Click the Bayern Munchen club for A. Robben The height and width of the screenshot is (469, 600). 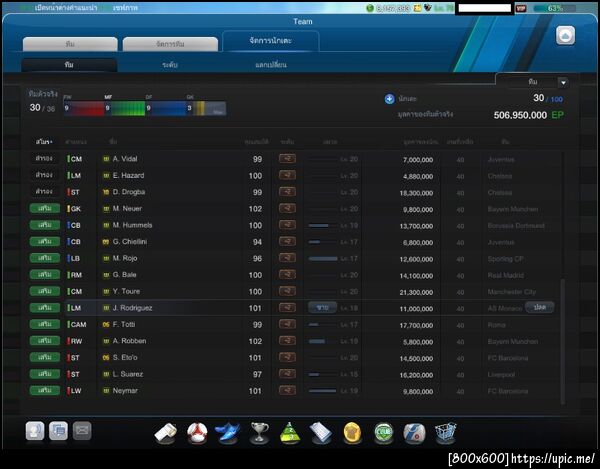click(513, 341)
